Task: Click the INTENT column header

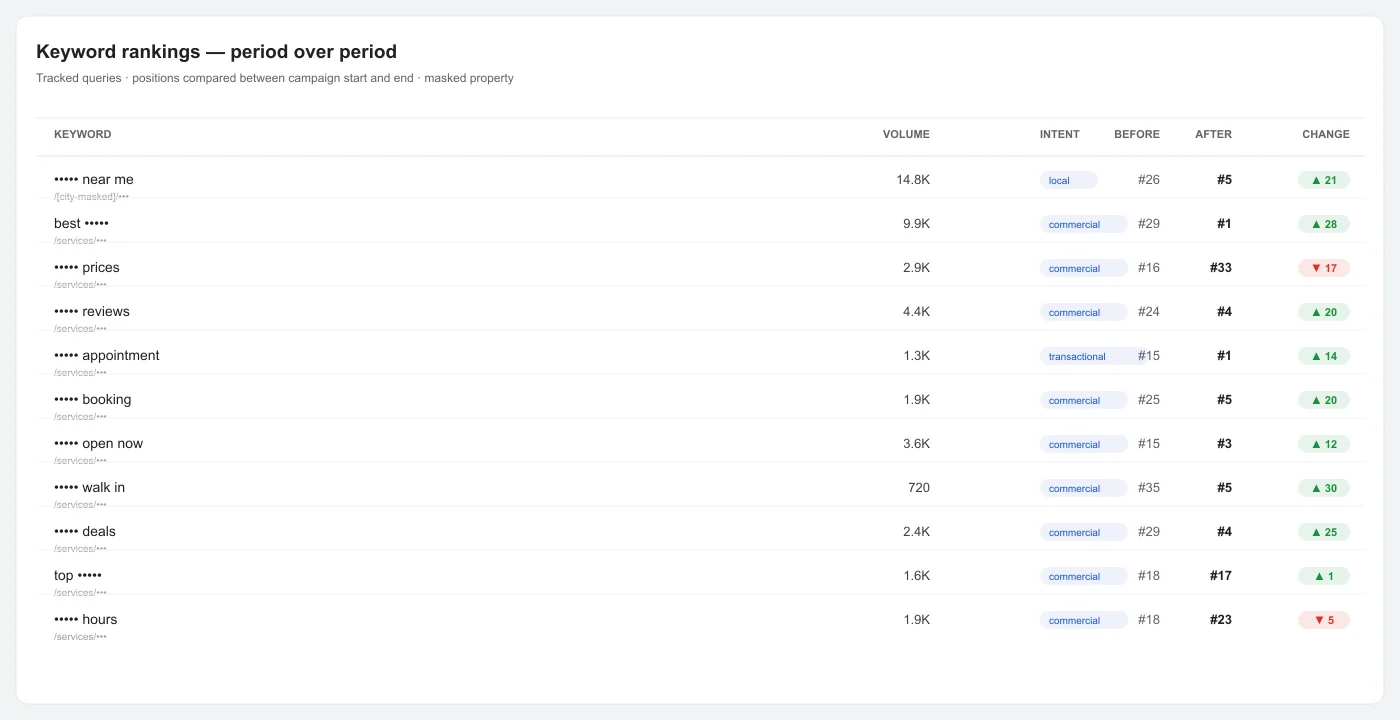Action: (1060, 134)
